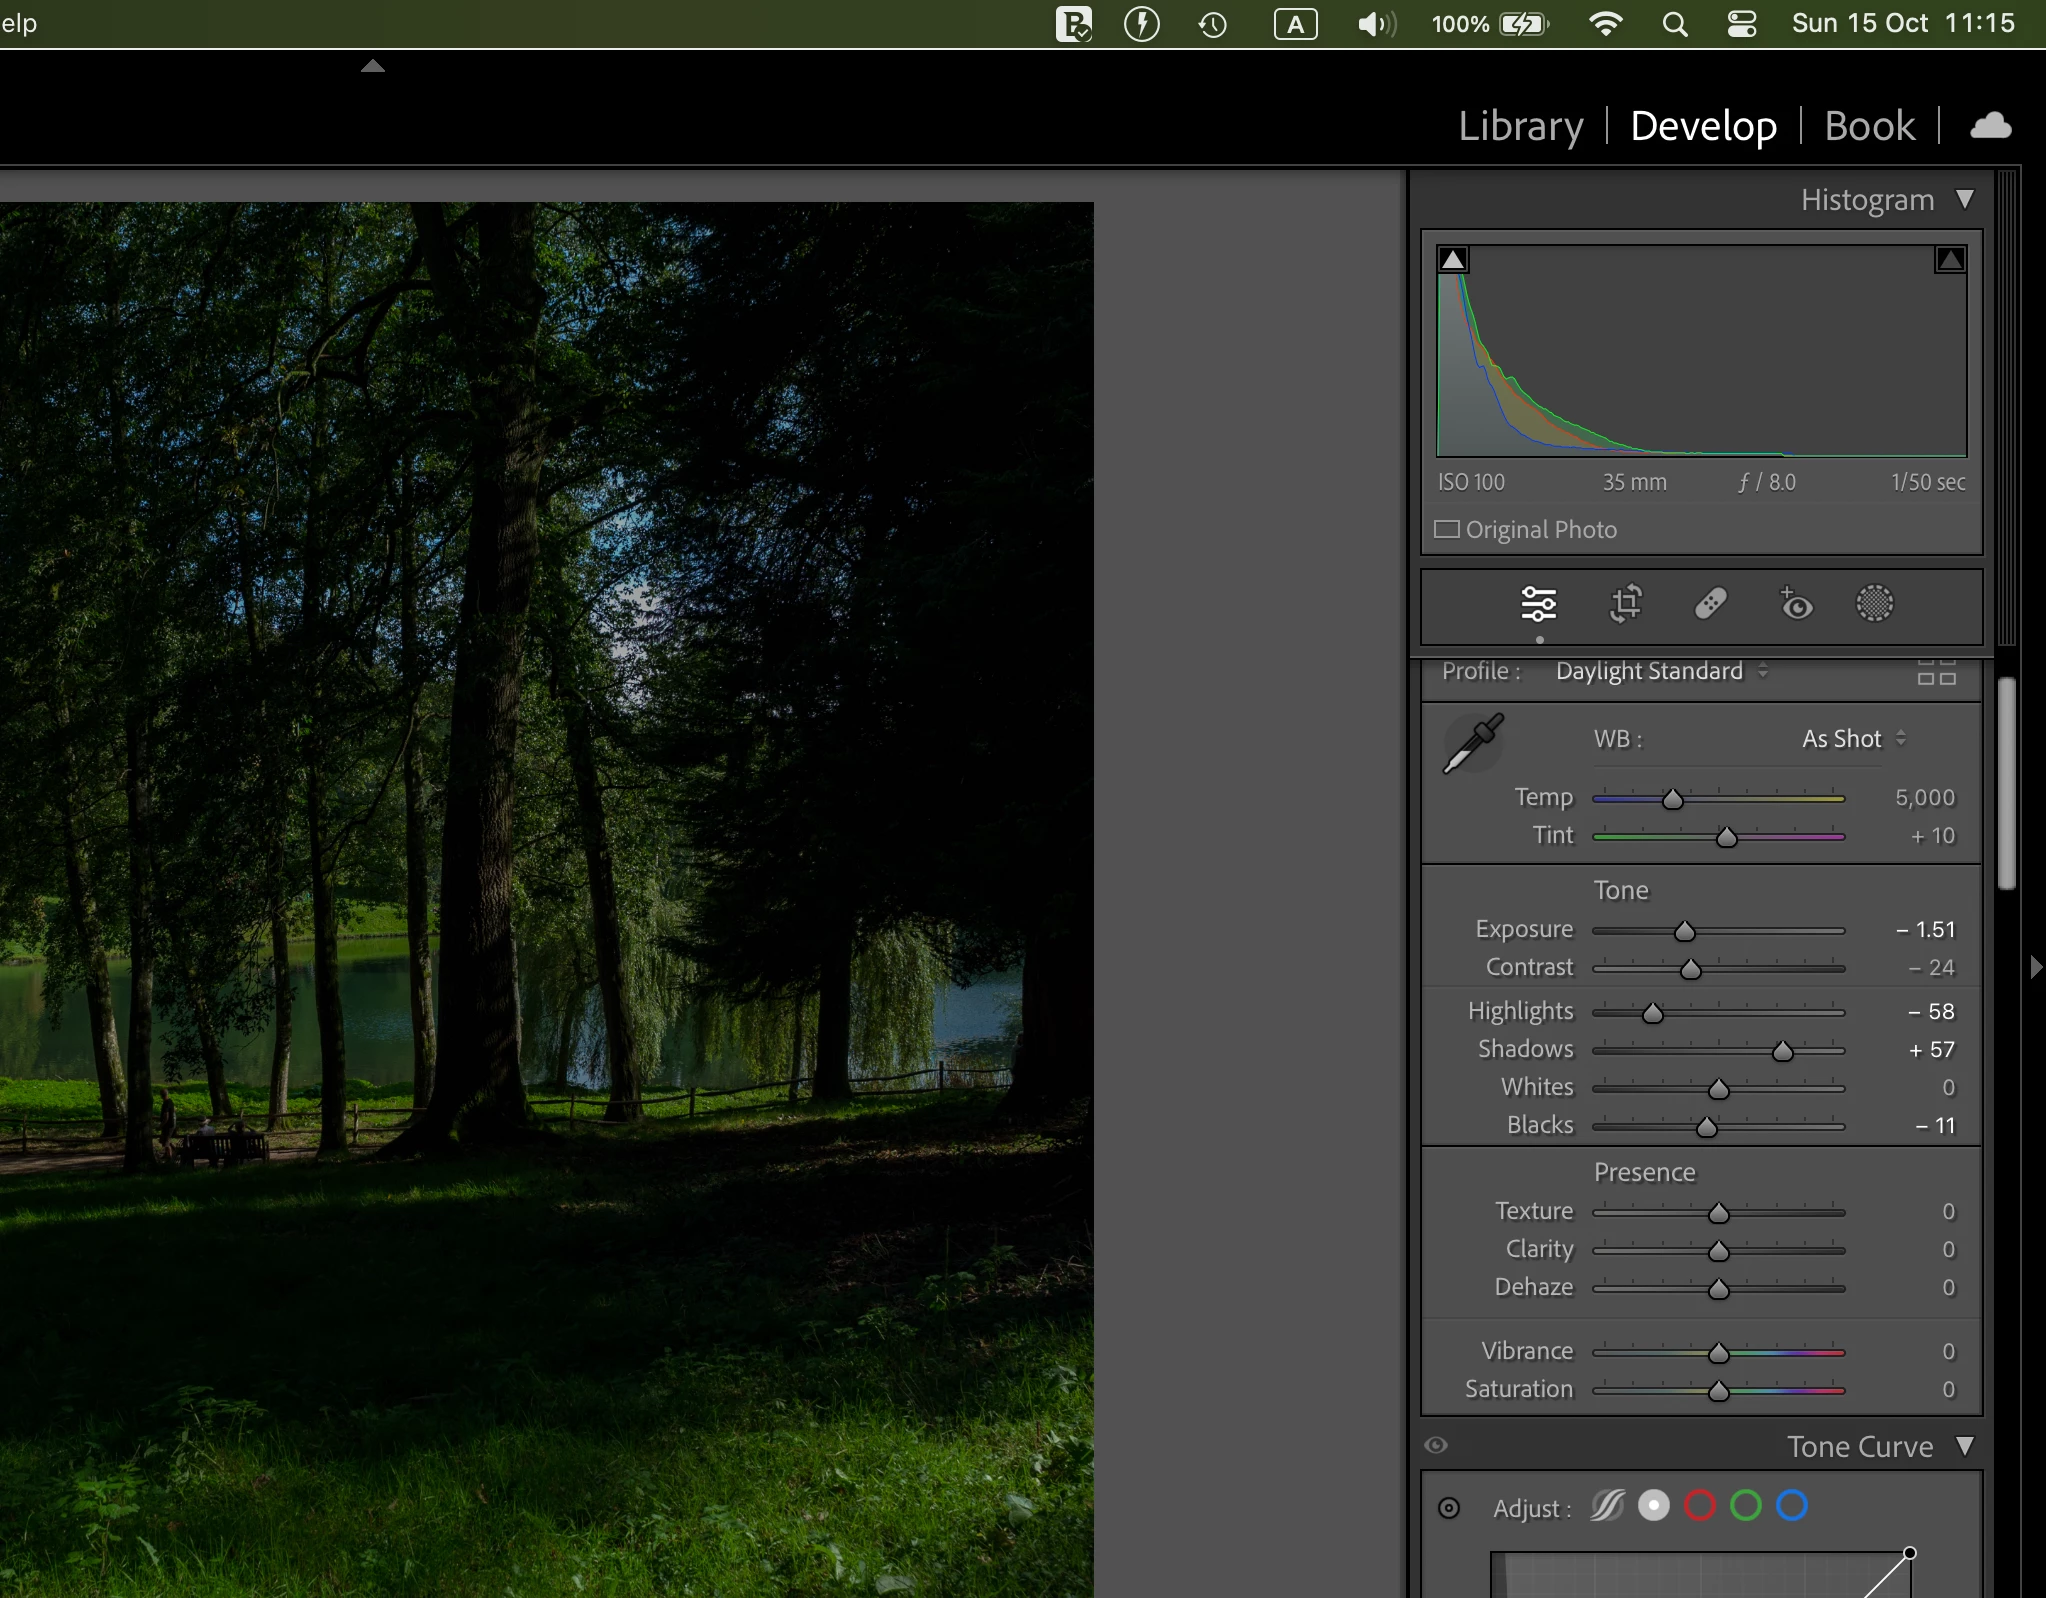
Task: Enable the Original Photo checkbox
Action: coord(1446,529)
